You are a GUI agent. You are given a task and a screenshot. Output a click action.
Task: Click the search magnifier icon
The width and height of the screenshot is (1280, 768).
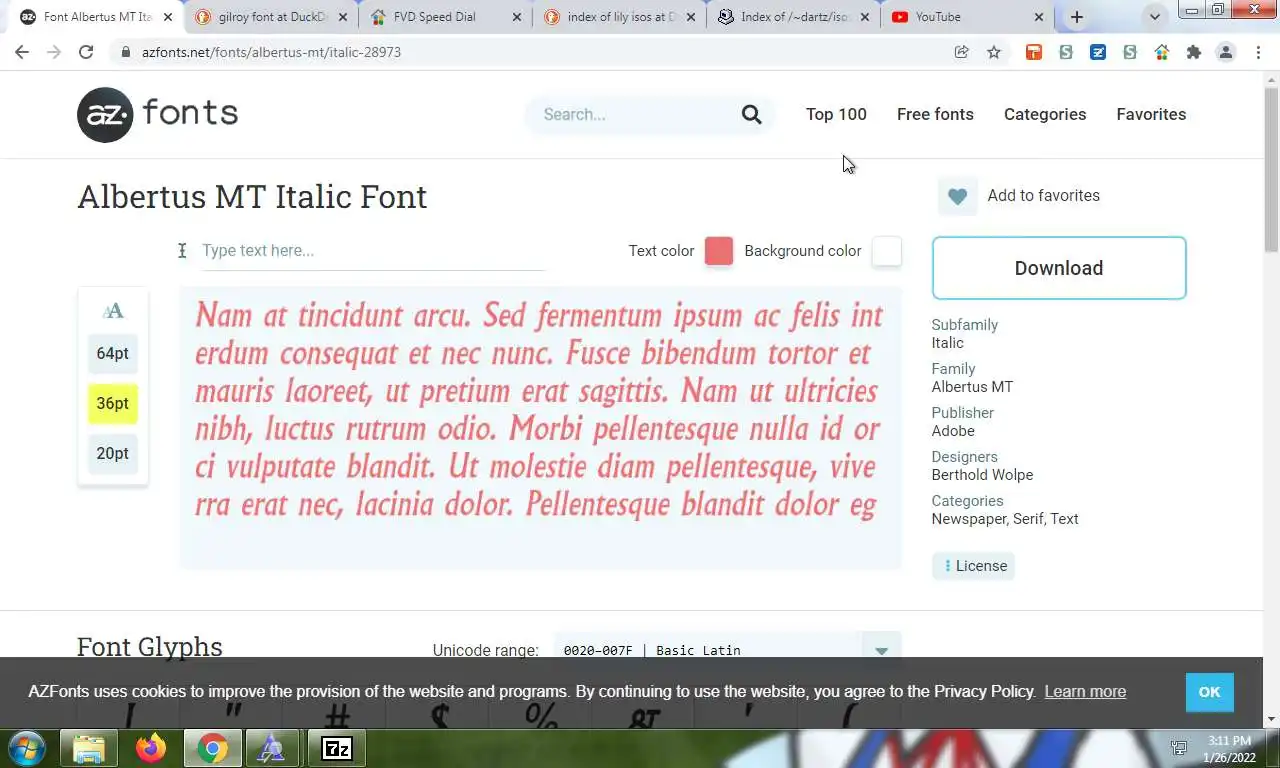751,115
